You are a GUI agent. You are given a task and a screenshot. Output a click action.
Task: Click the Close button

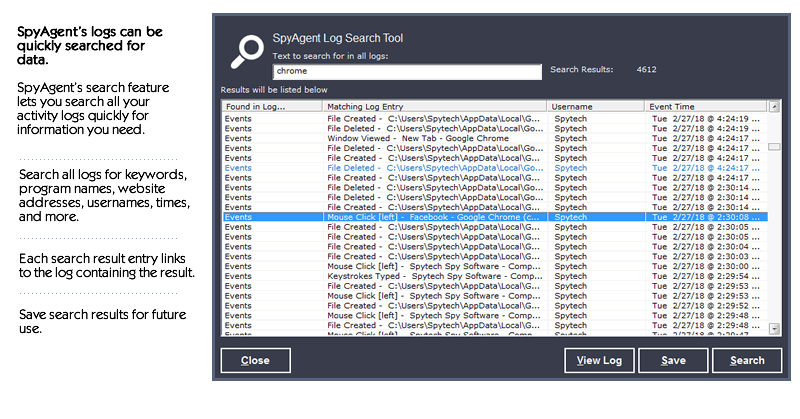pos(256,360)
